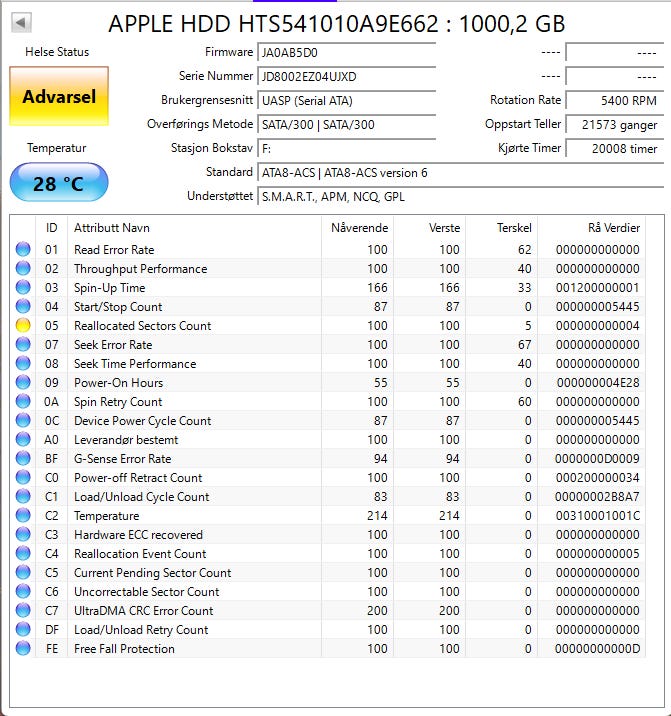Go to previous disk with back arrow
The height and width of the screenshot is (716, 671).
click(21, 22)
